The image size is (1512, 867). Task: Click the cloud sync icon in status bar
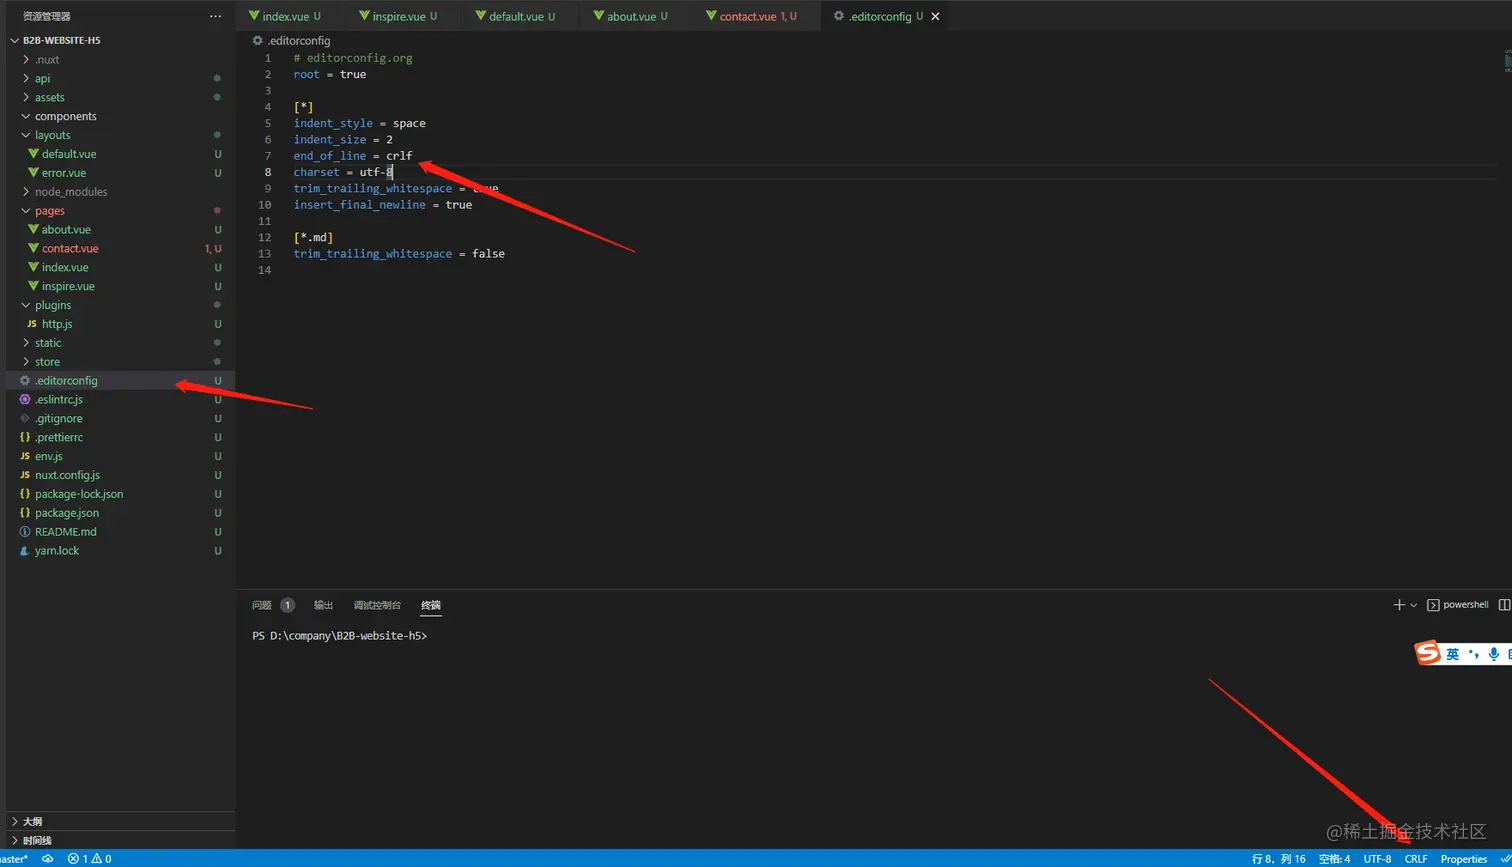click(x=47, y=859)
